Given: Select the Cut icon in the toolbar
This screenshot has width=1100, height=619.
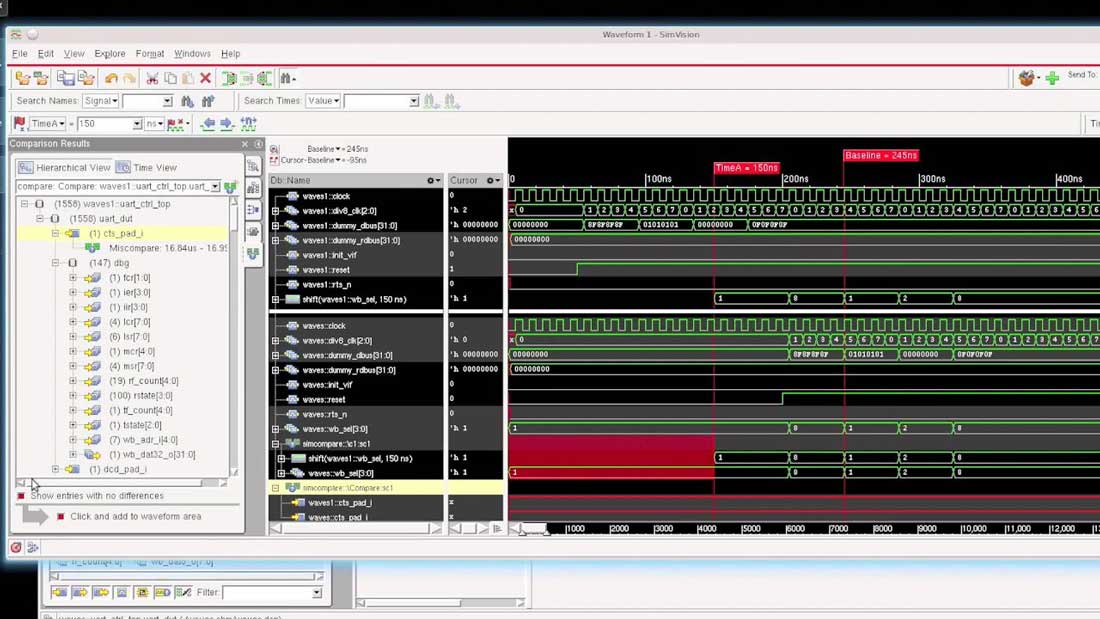Looking at the screenshot, I should click(x=153, y=79).
